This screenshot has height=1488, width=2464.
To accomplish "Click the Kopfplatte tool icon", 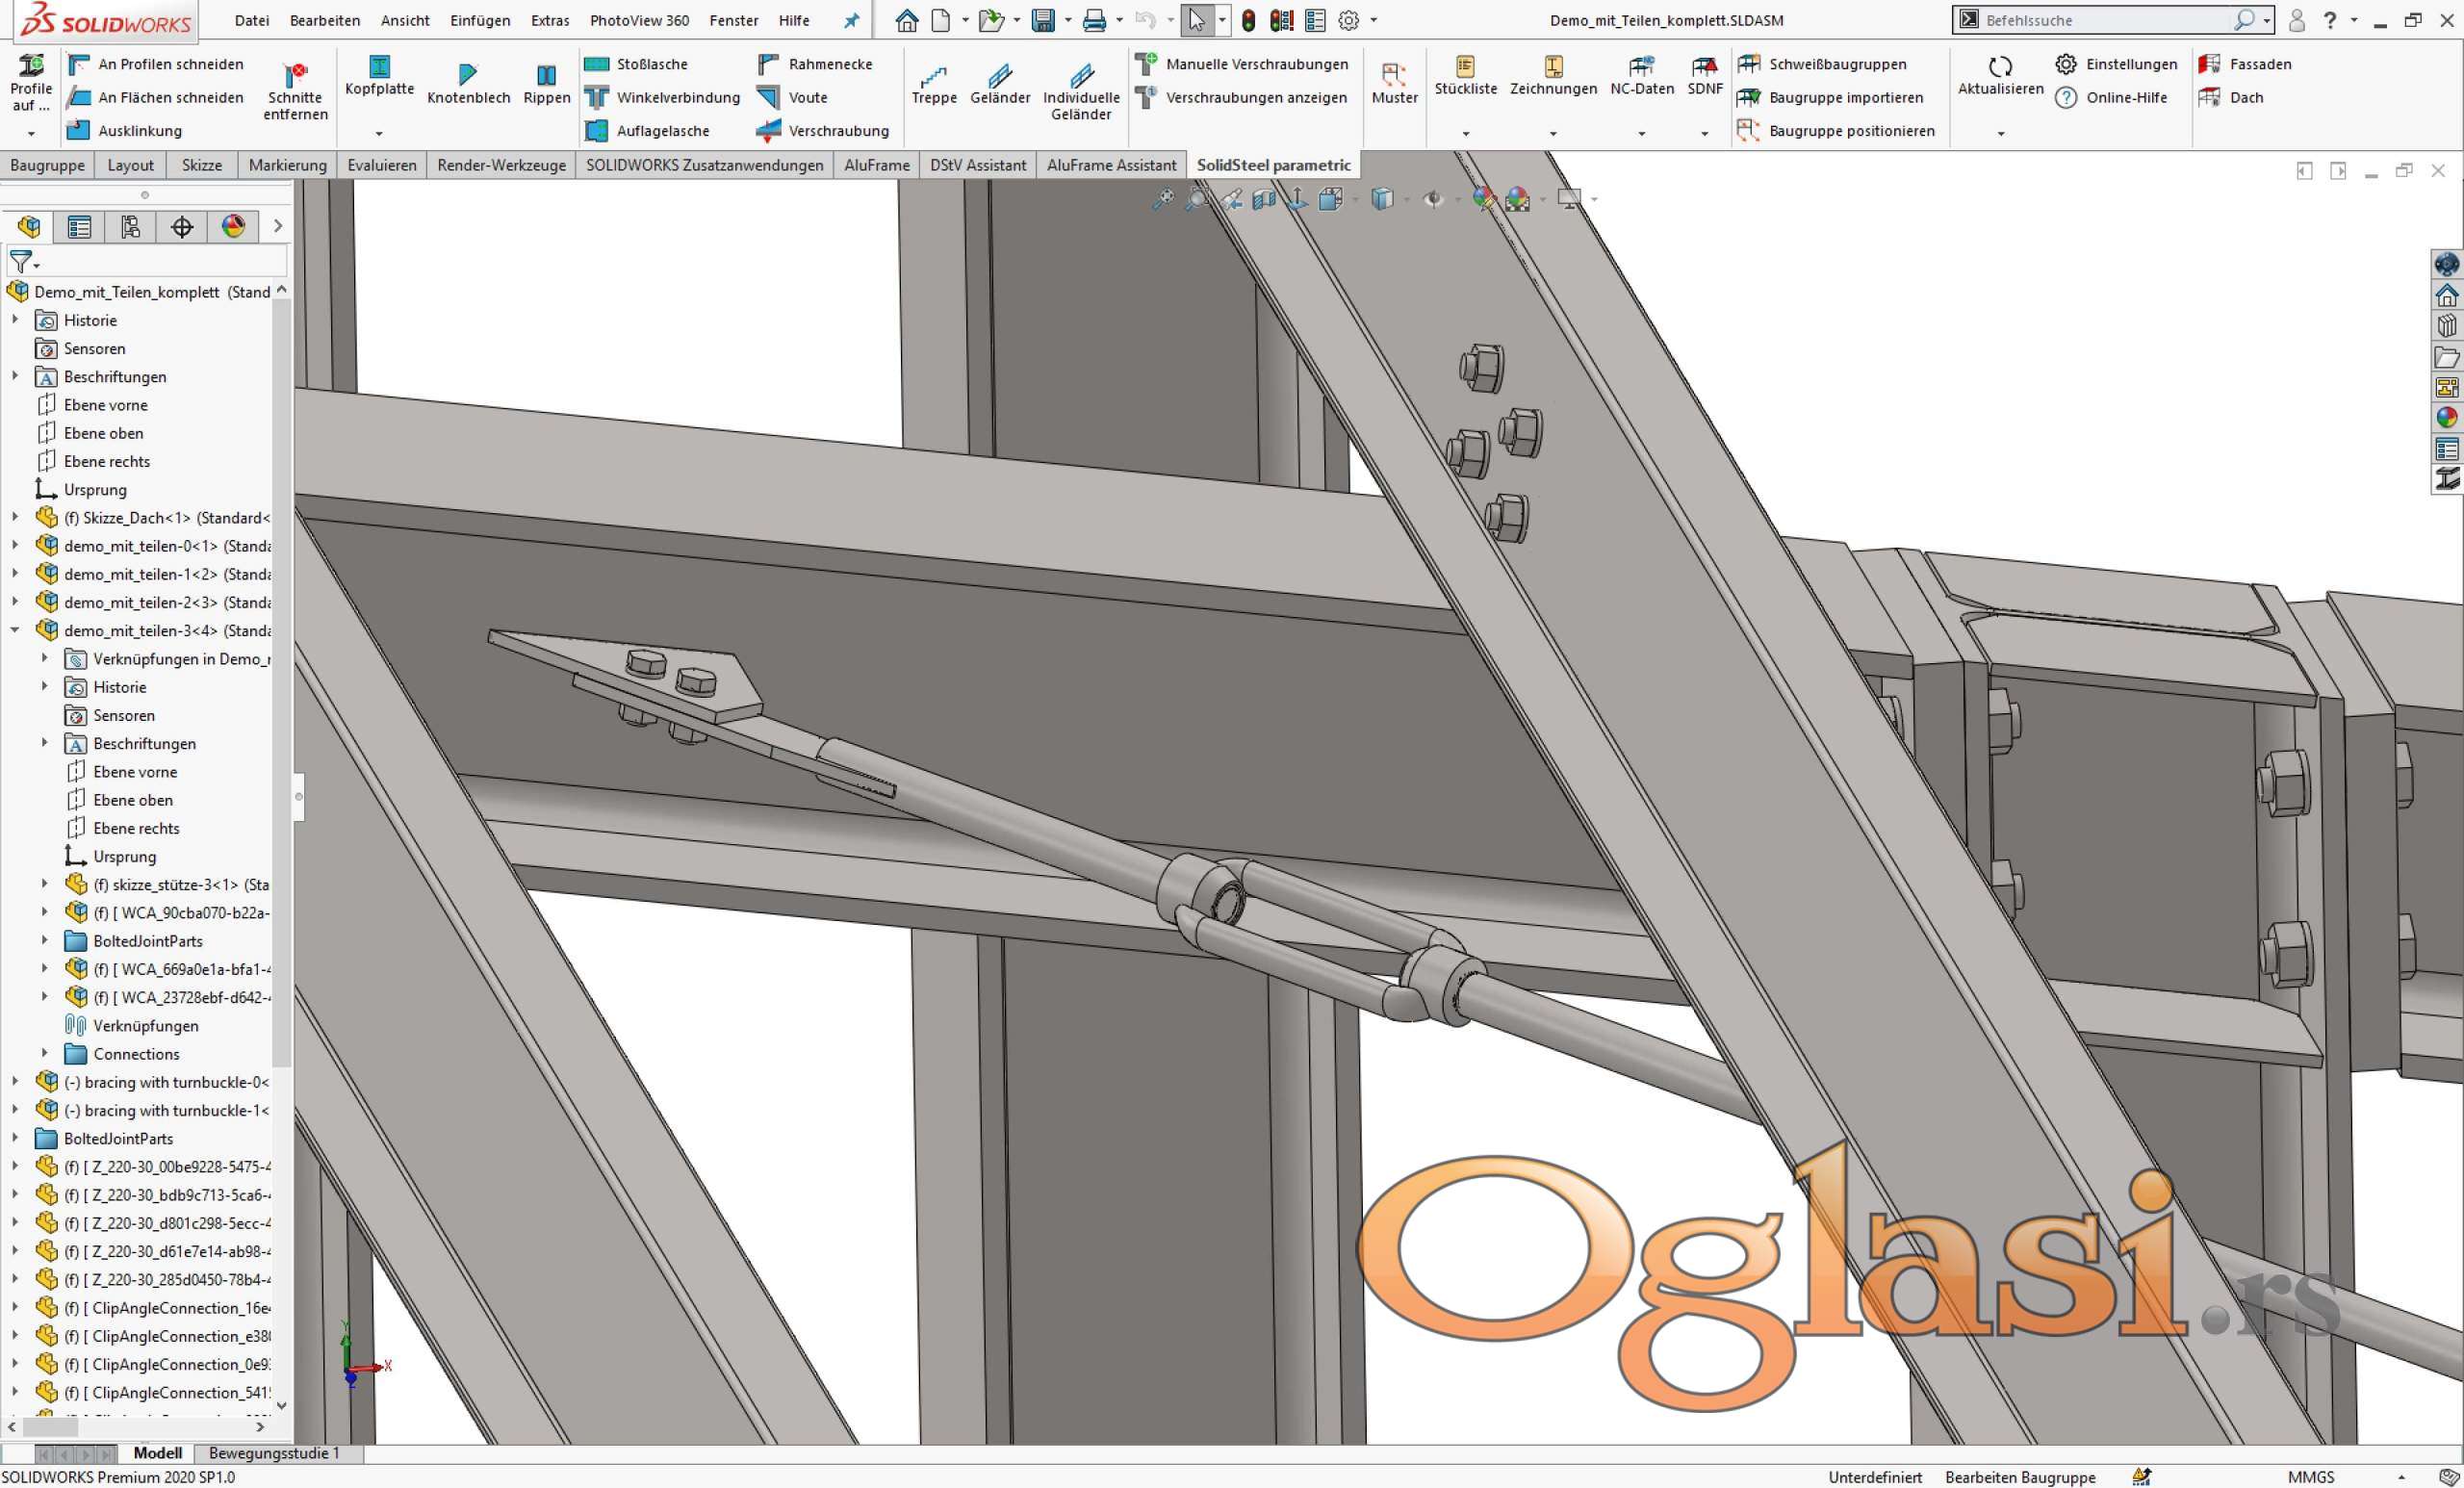I will 379,67.
